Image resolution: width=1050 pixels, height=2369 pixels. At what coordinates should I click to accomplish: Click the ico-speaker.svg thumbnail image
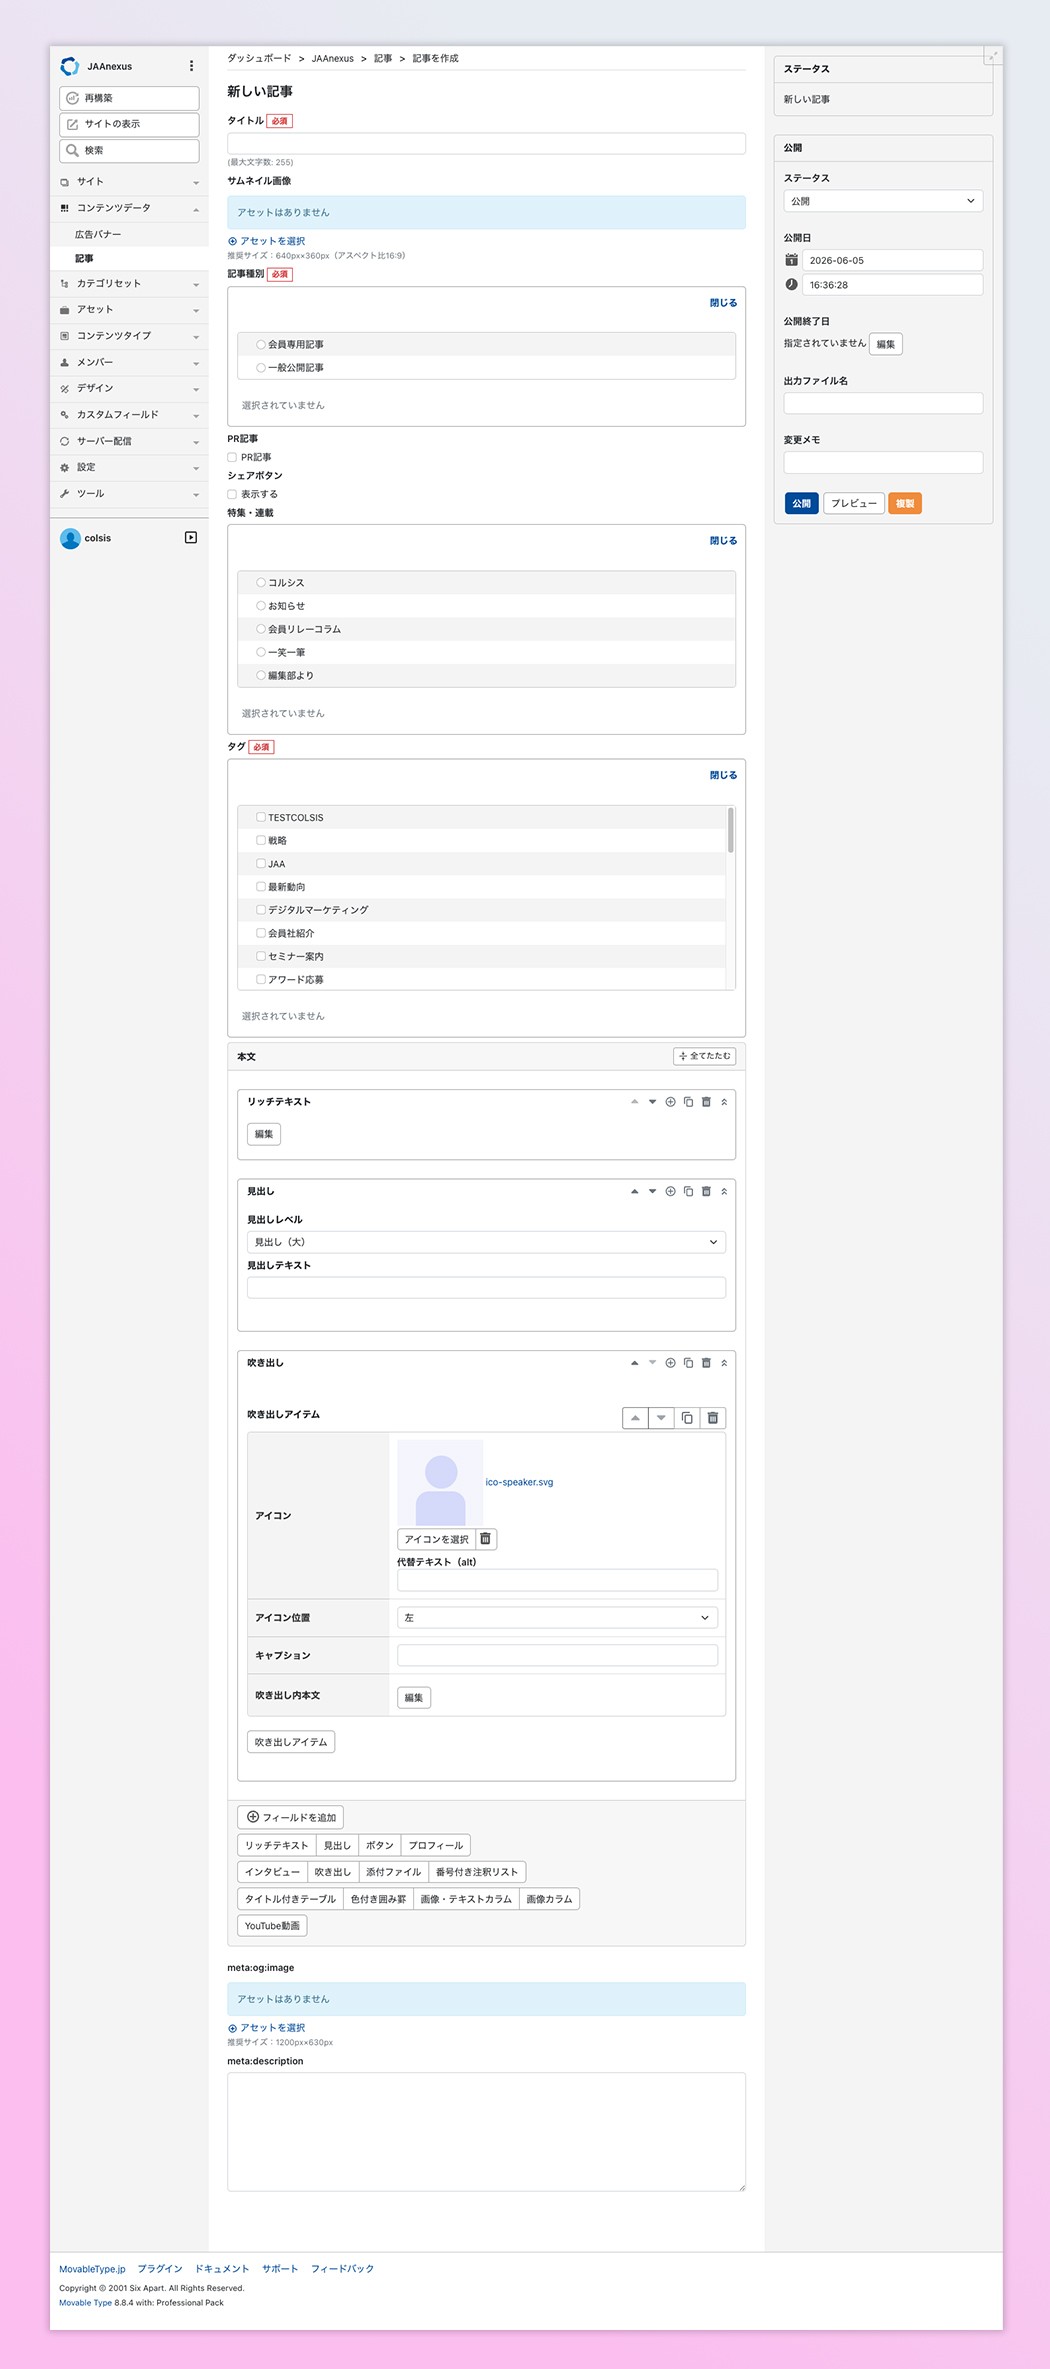coord(440,1482)
